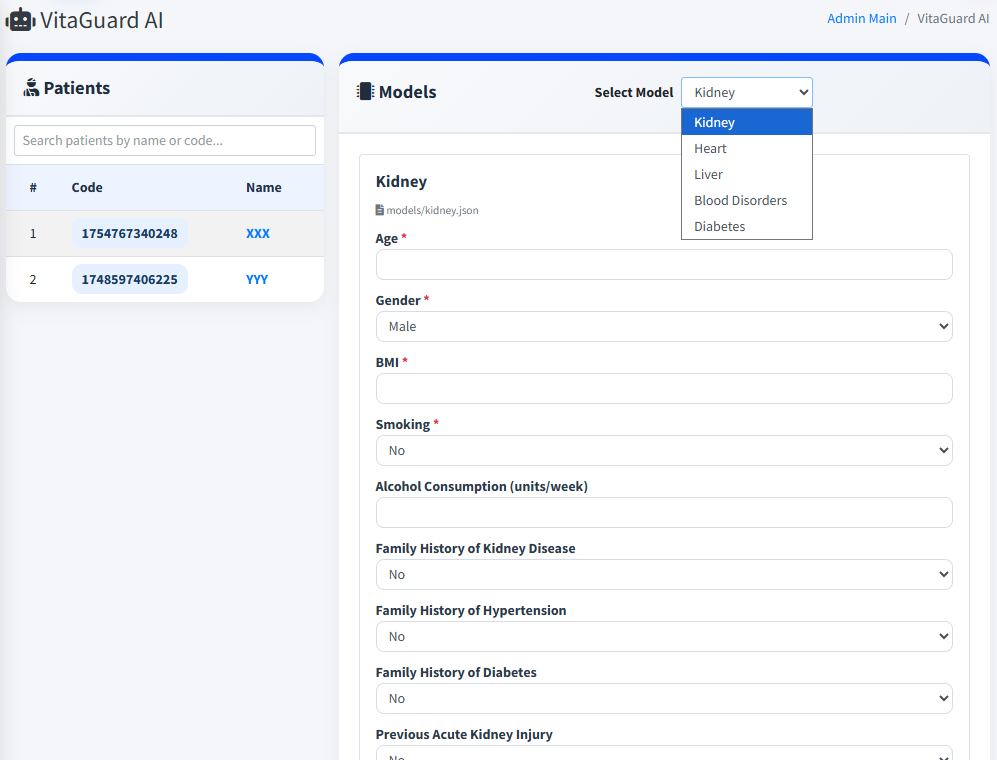Viewport: 997px width, 760px height.
Task: Click the Age input field
Action: coord(663,264)
